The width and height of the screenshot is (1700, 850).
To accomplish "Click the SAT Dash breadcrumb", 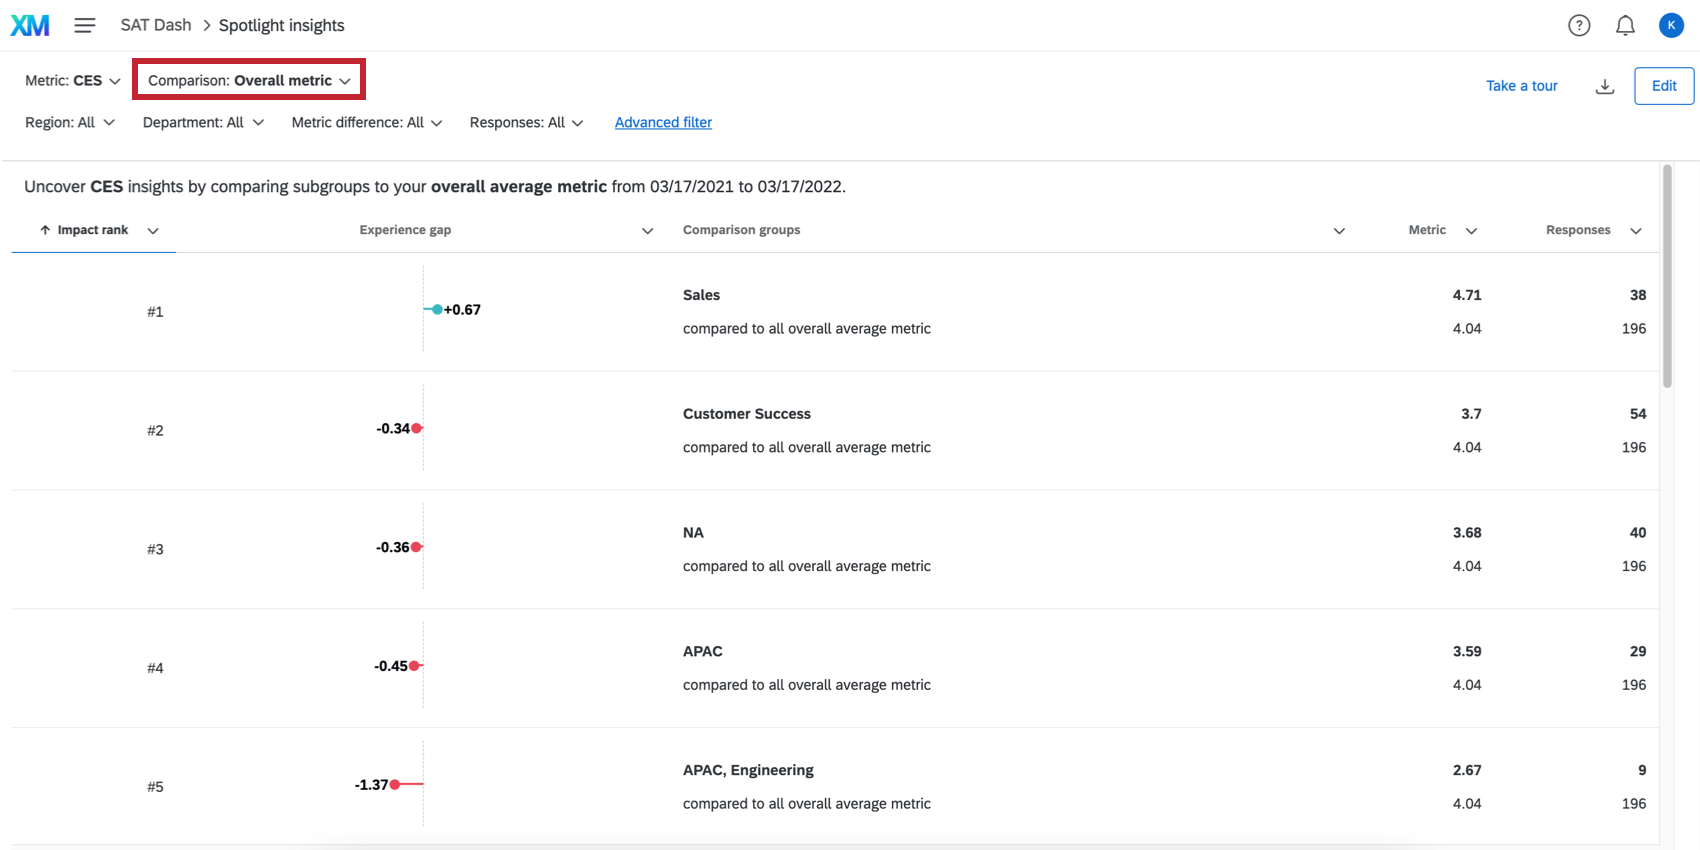I will (x=156, y=26).
